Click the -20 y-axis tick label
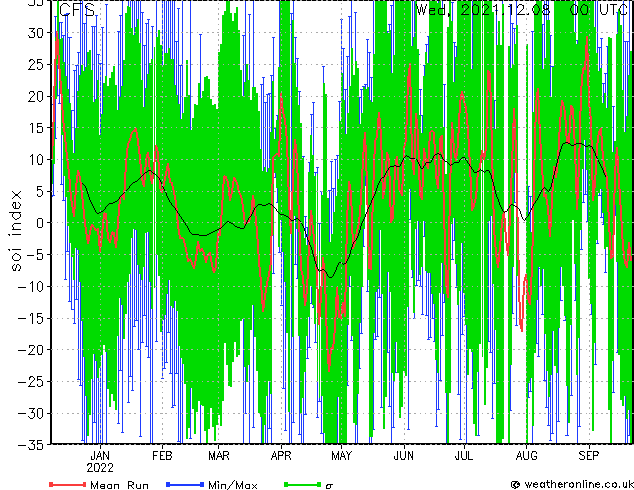The image size is (634, 490). point(31,350)
